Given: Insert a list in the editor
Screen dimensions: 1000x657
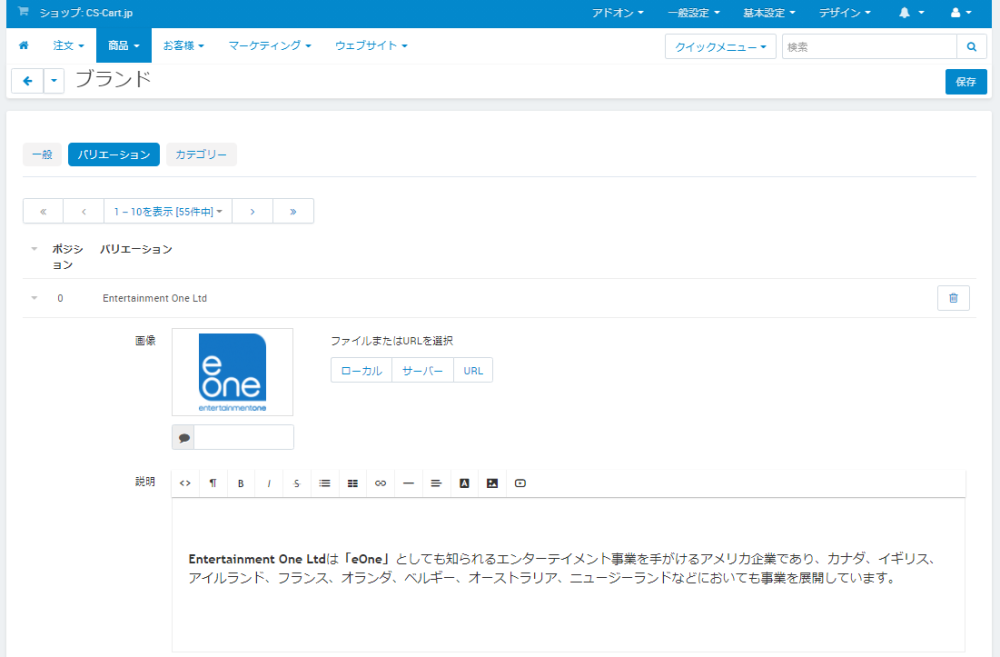Looking at the screenshot, I should click(x=325, y=484).
